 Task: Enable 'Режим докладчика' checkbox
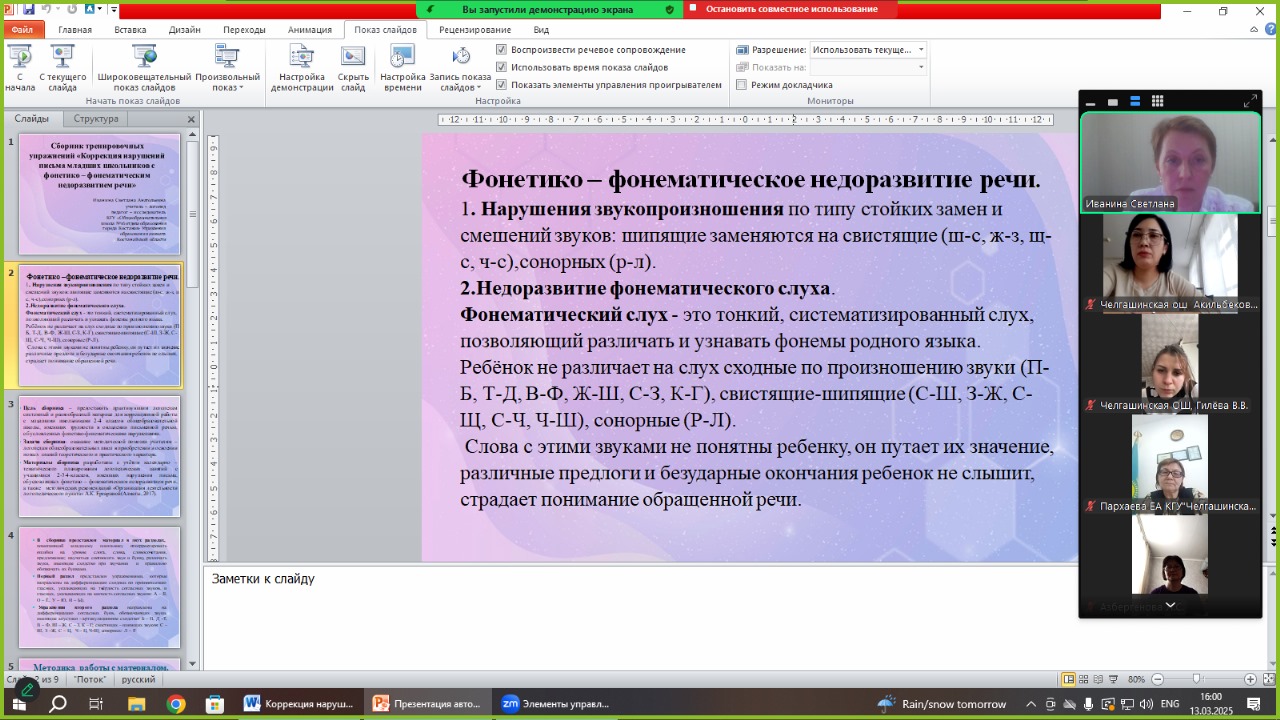pyautogui.click(x=741, y=85)
